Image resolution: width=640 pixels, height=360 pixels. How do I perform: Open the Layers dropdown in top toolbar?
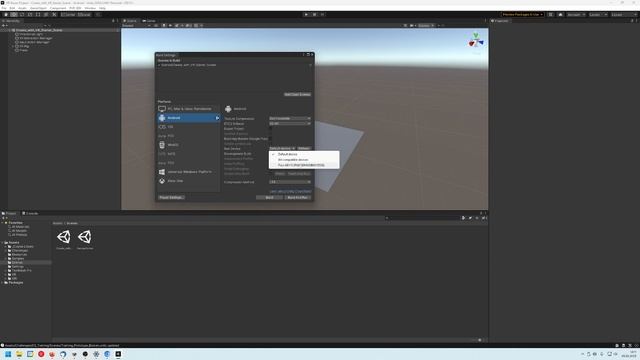pos(597,15)
